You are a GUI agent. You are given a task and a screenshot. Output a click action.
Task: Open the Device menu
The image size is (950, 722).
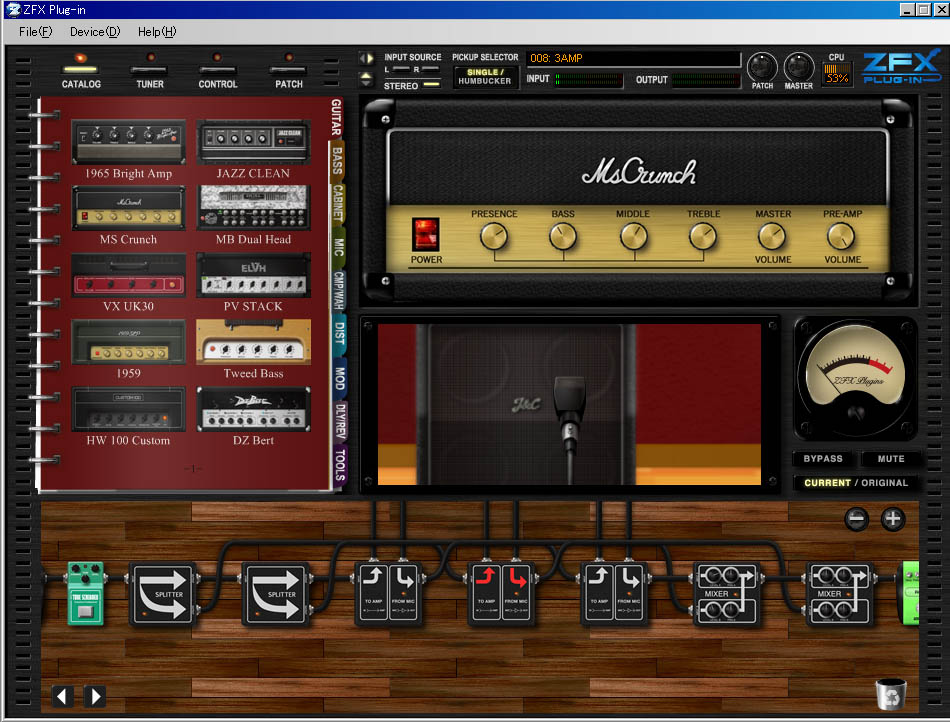point(95,31)
